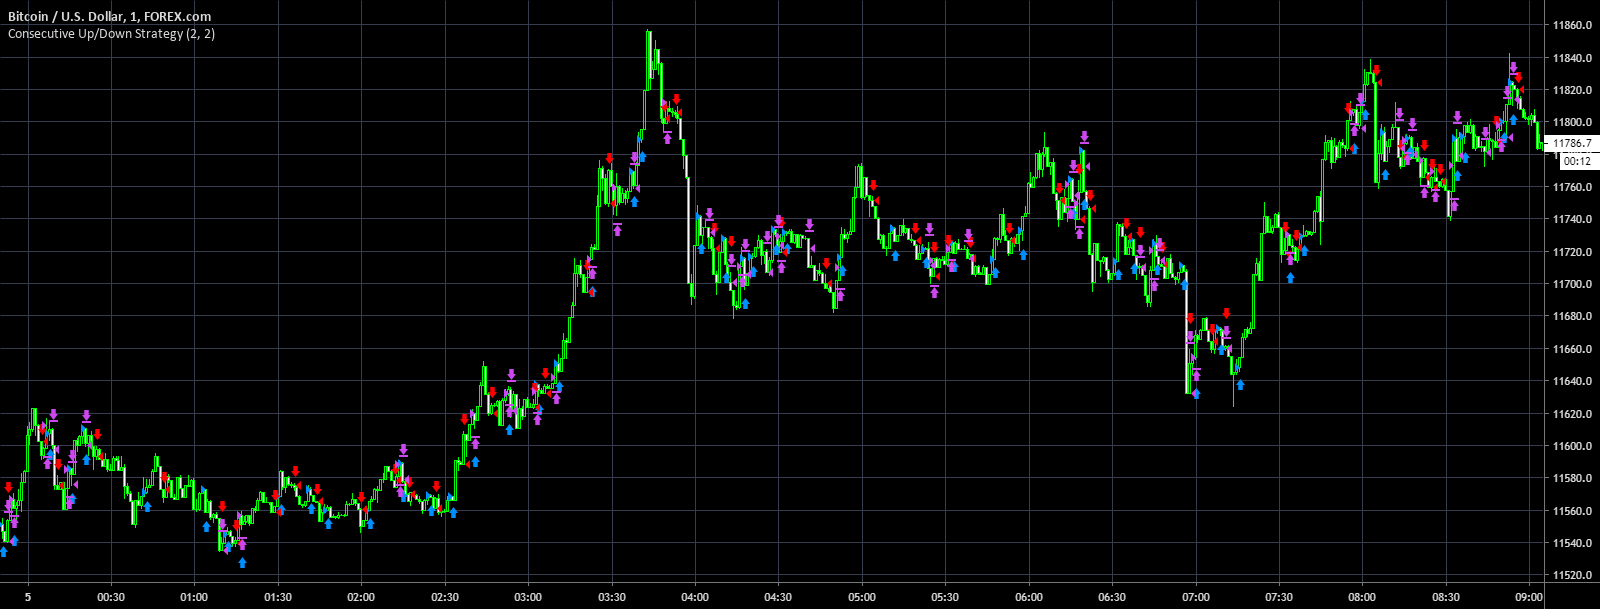The width and height of the screenshot is (1600, 609).
Task: Click the 11860.0 price axis label
Action: coord(1572,25)
